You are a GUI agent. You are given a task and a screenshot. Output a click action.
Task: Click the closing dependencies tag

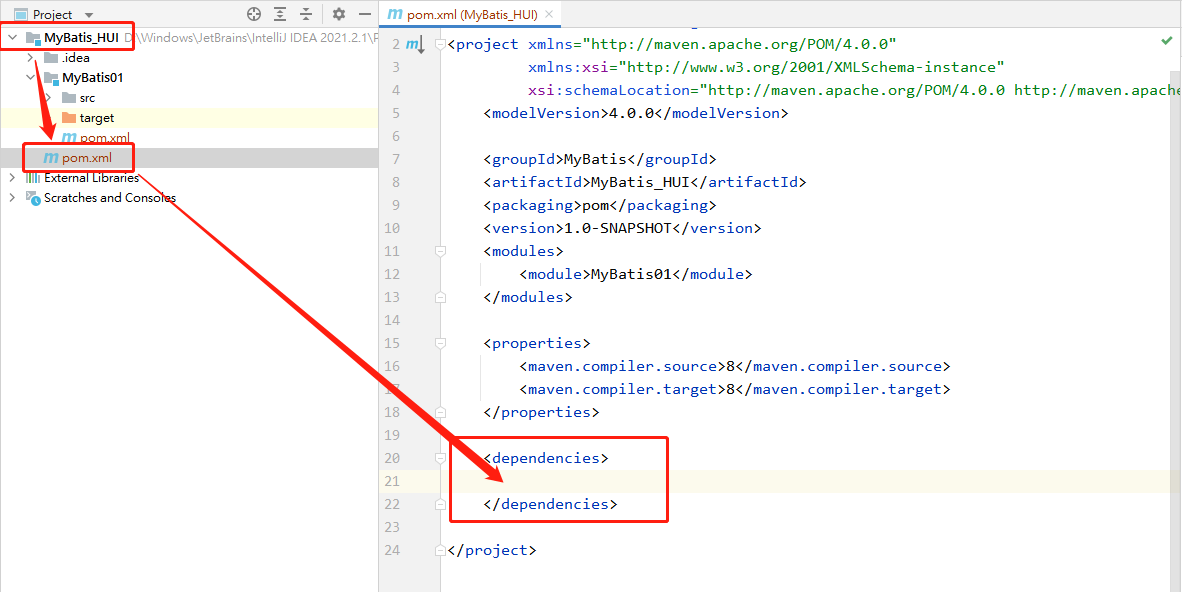[550, 504]
